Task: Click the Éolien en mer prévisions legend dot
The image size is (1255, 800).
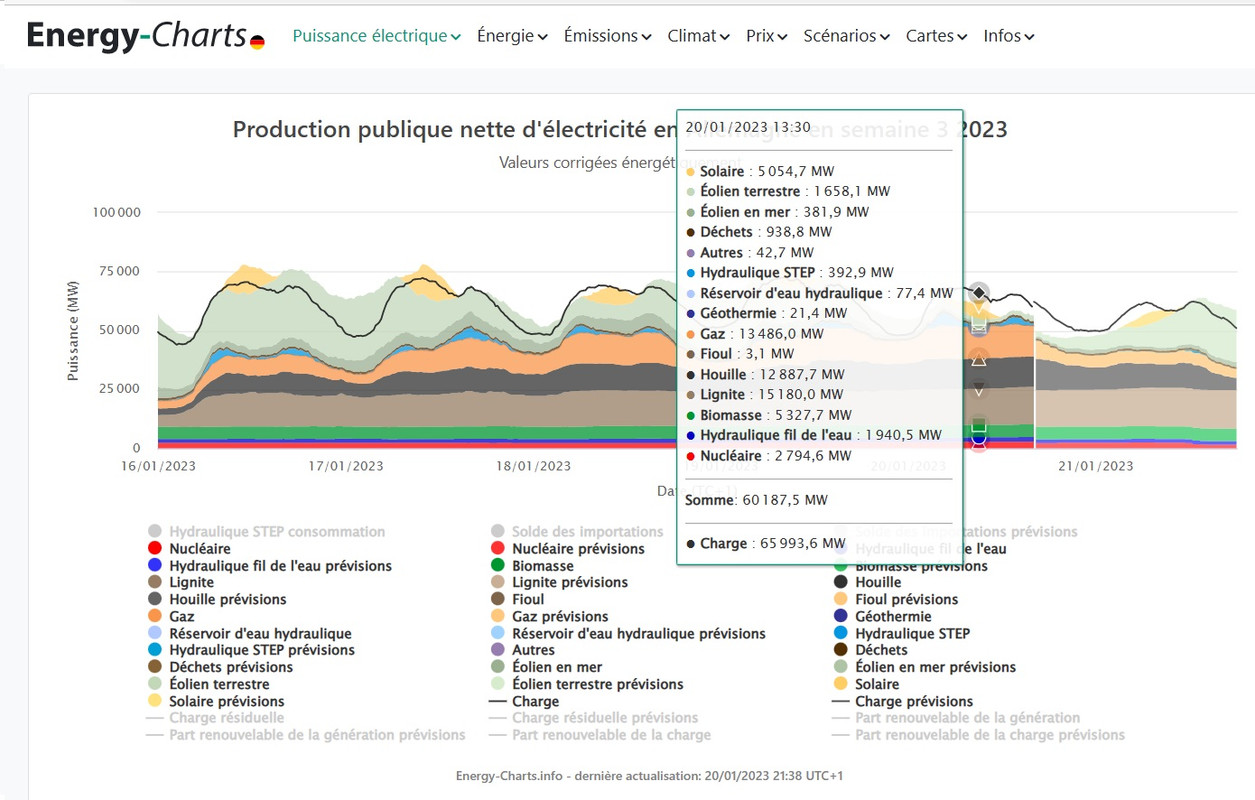Action: coord(841,667)
